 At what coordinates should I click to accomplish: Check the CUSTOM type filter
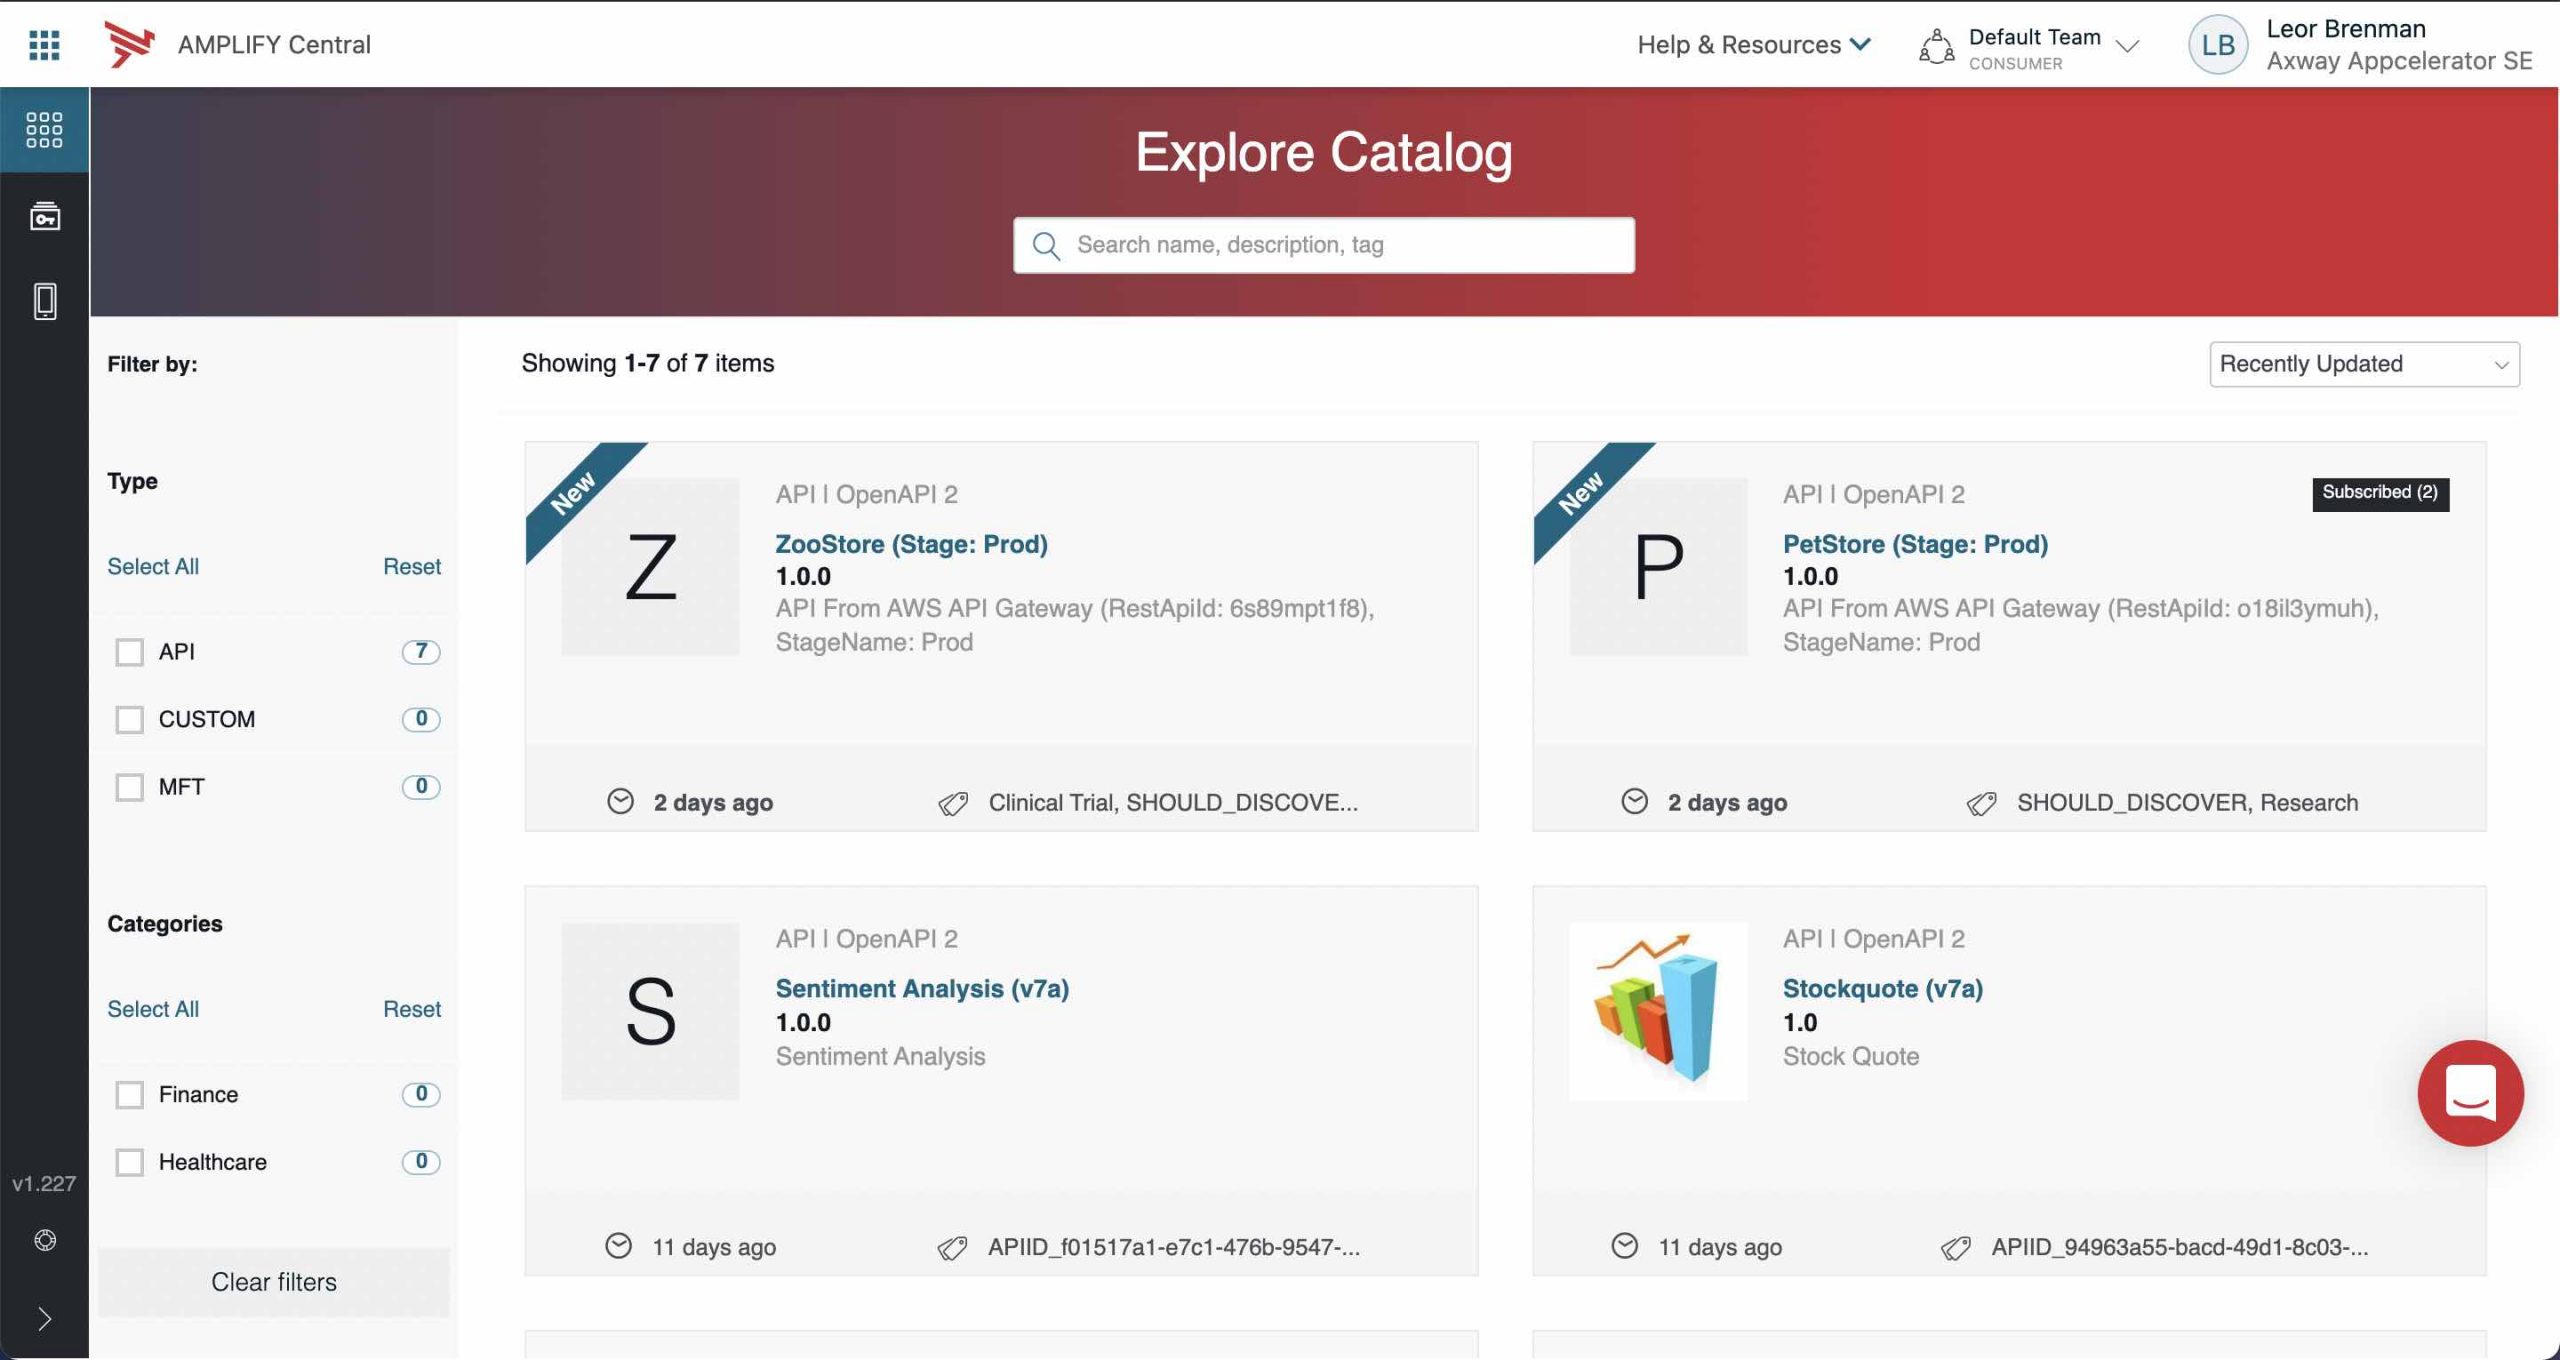[x=129, y=720]
